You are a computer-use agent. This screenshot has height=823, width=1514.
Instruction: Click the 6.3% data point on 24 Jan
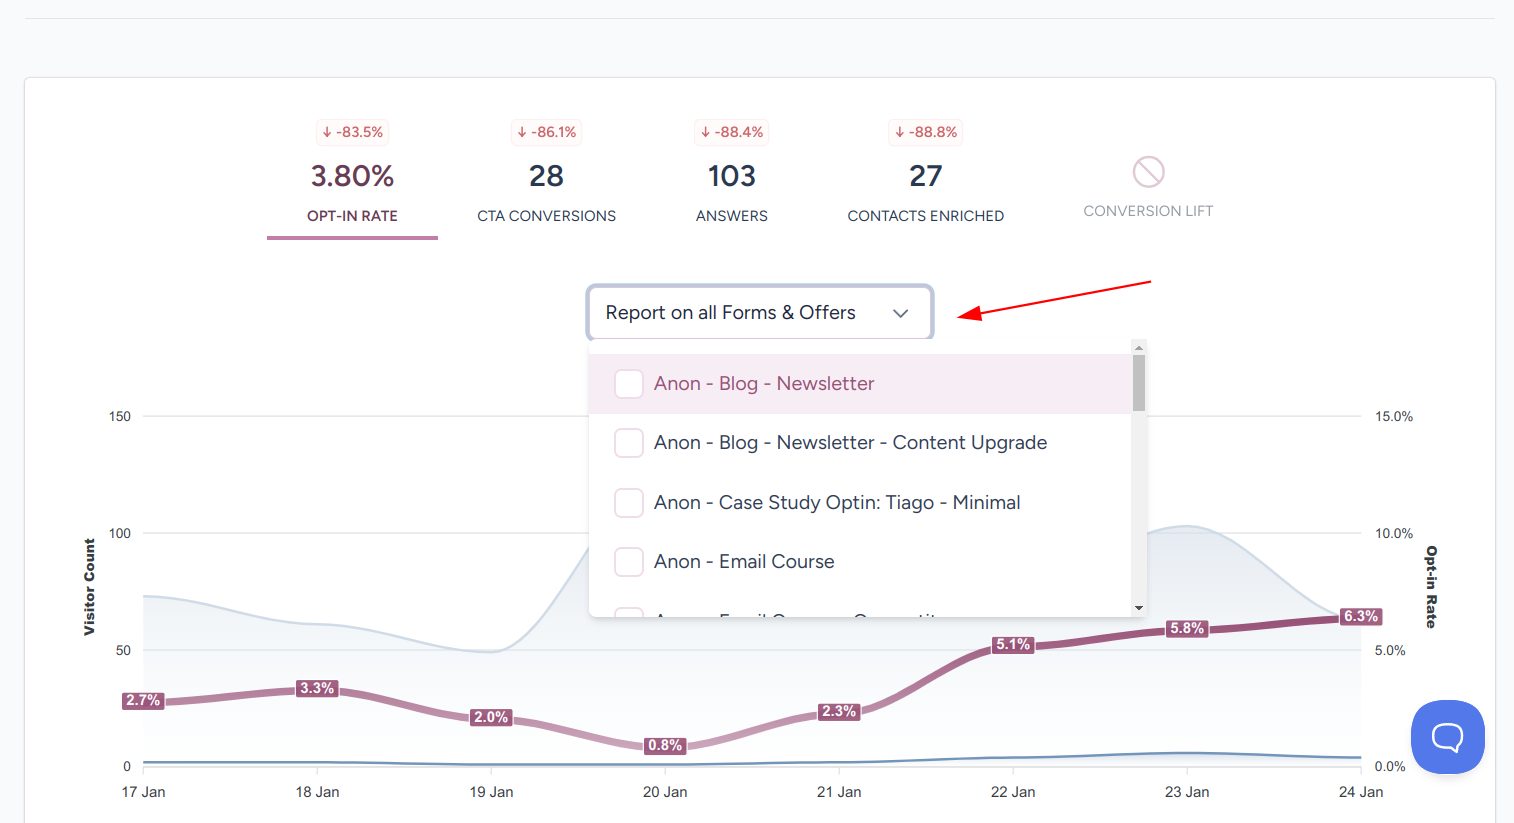click(1361, 617)
